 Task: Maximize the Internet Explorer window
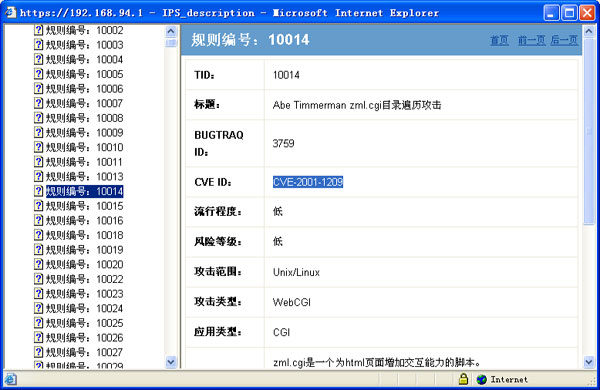coord(569,13)
